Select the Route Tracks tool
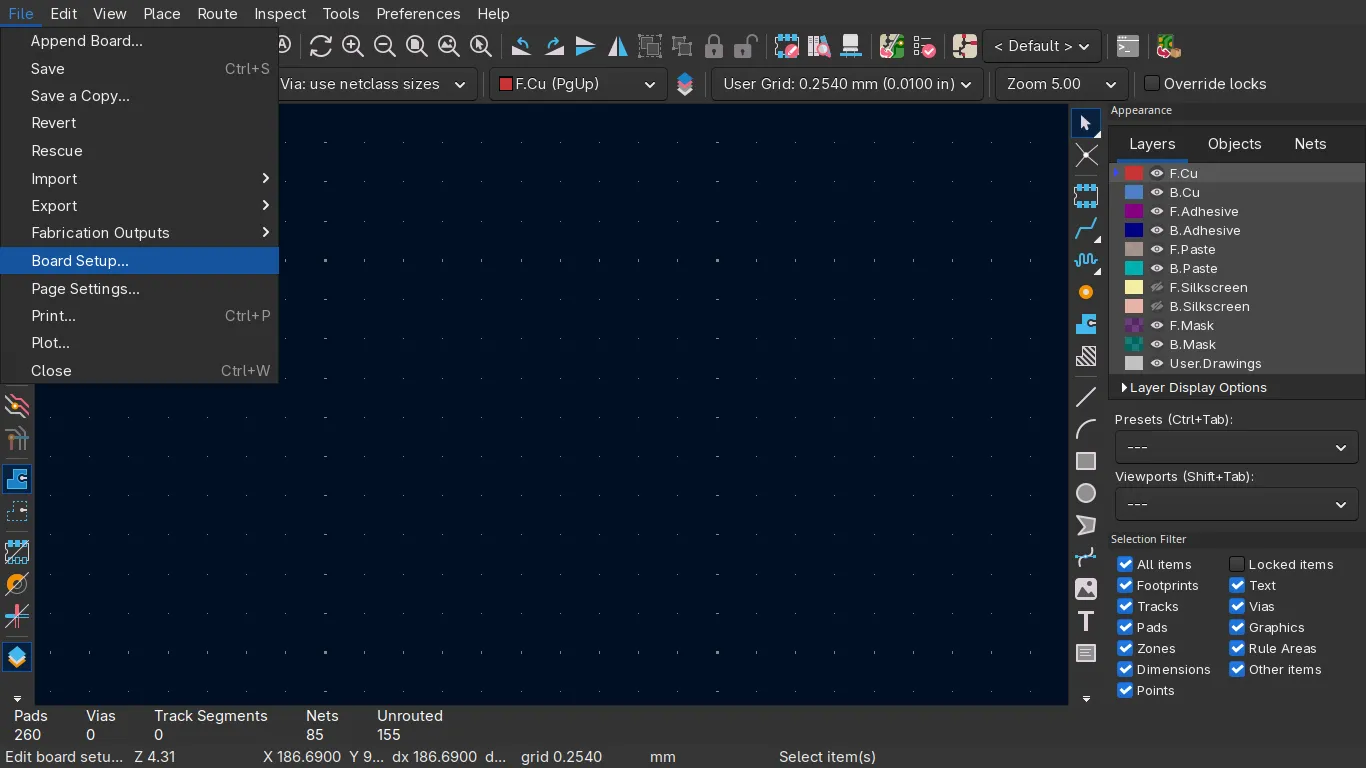The height and width of the screenshot is (768, 1366). 1086,228
